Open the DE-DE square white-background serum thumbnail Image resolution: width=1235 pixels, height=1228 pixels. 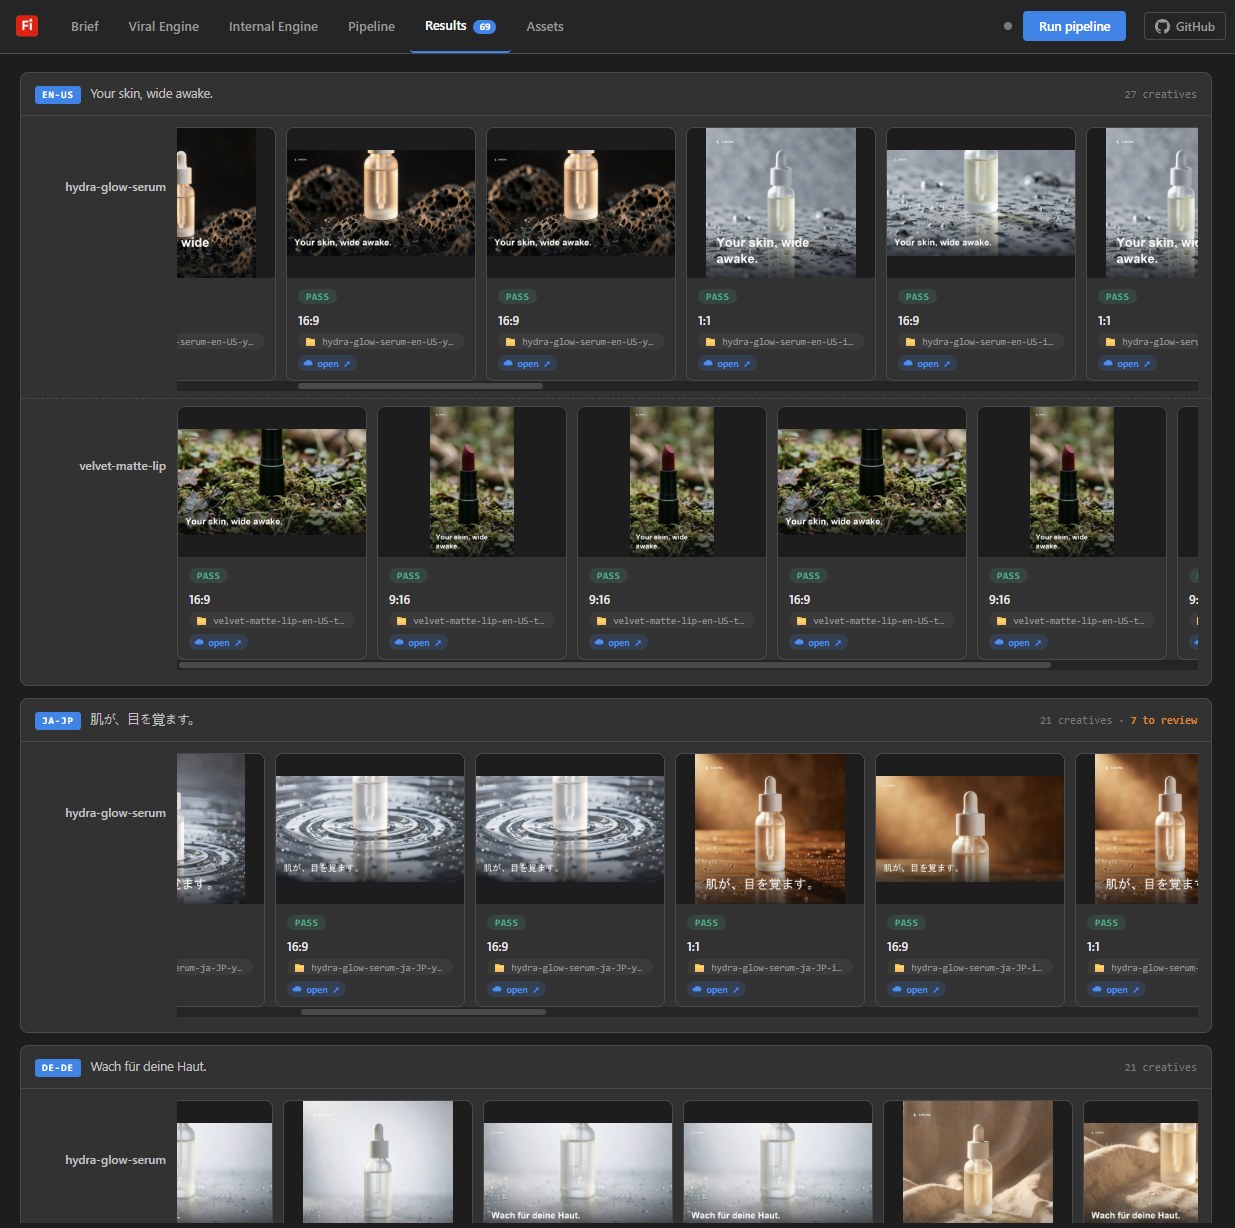(378, 1161)
